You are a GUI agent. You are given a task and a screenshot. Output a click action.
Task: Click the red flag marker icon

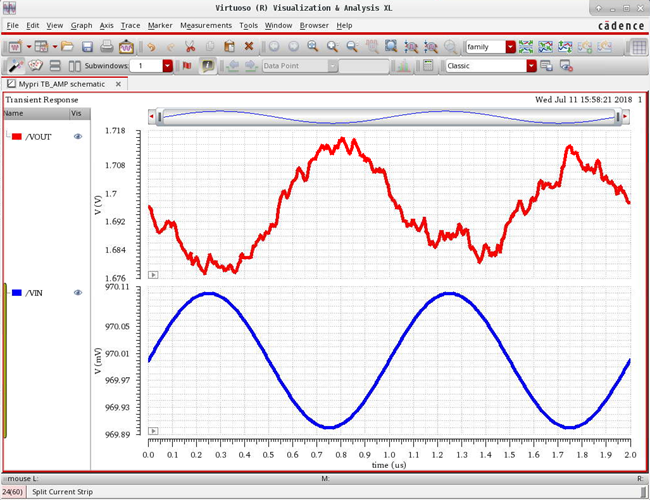pyautogui.click(x=187, y=66)
